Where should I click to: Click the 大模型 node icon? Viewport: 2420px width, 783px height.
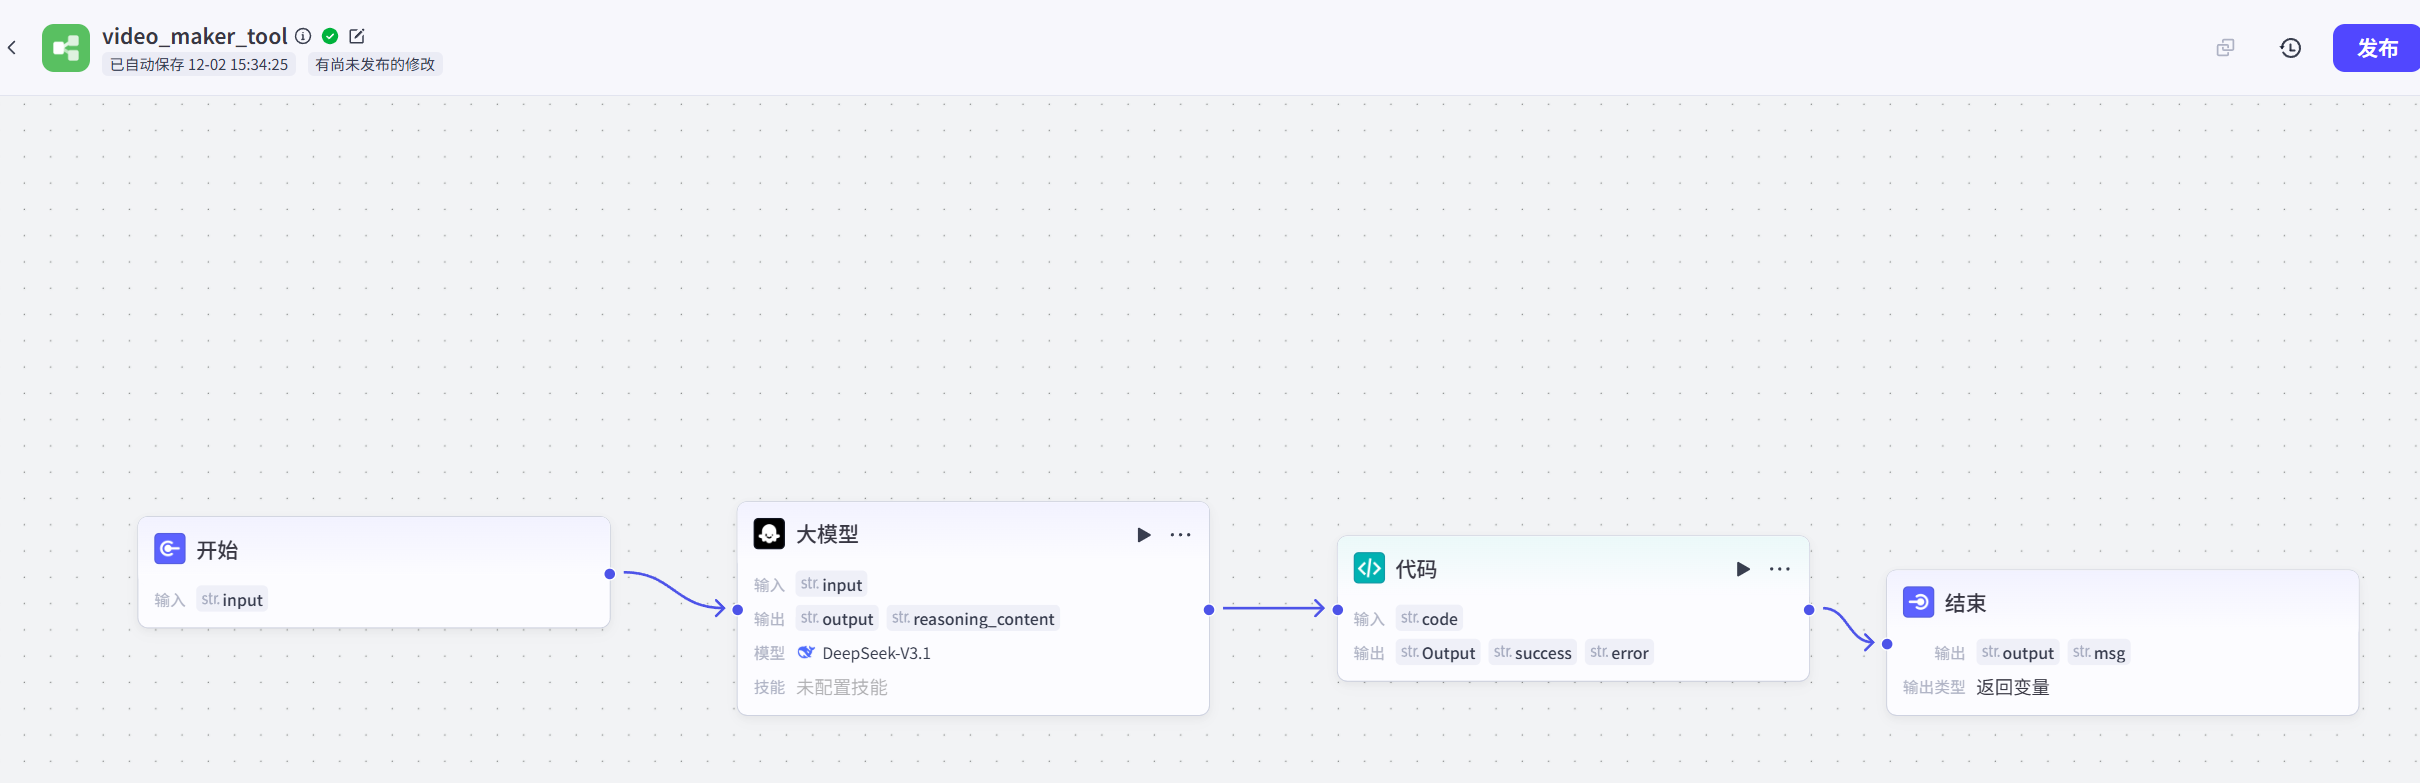pyautogui.click(x=769, y=534)
